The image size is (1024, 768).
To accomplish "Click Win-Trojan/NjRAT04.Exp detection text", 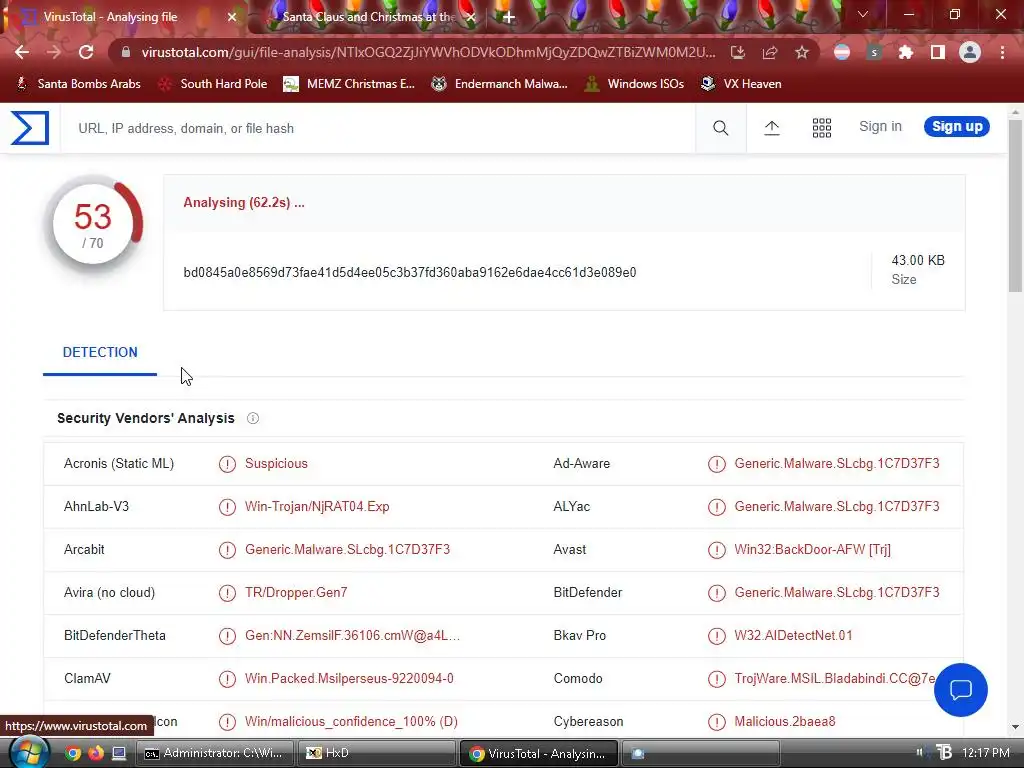I will pos(317,507).
